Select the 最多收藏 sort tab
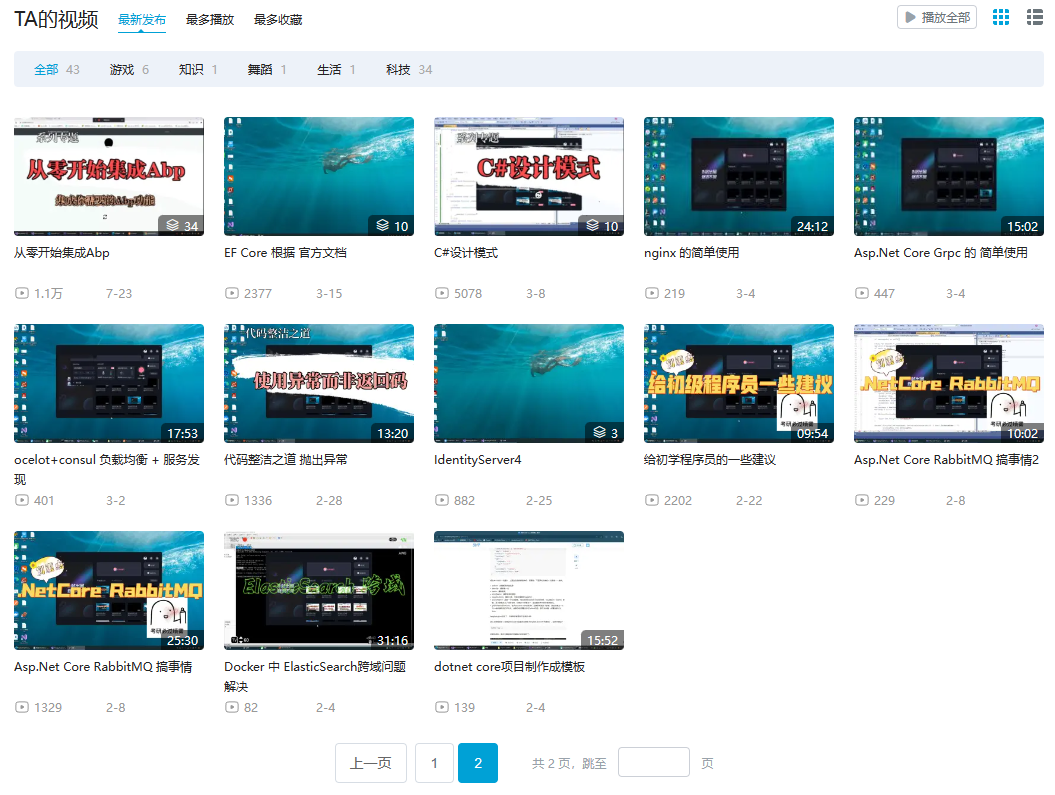 coord(278,20)
